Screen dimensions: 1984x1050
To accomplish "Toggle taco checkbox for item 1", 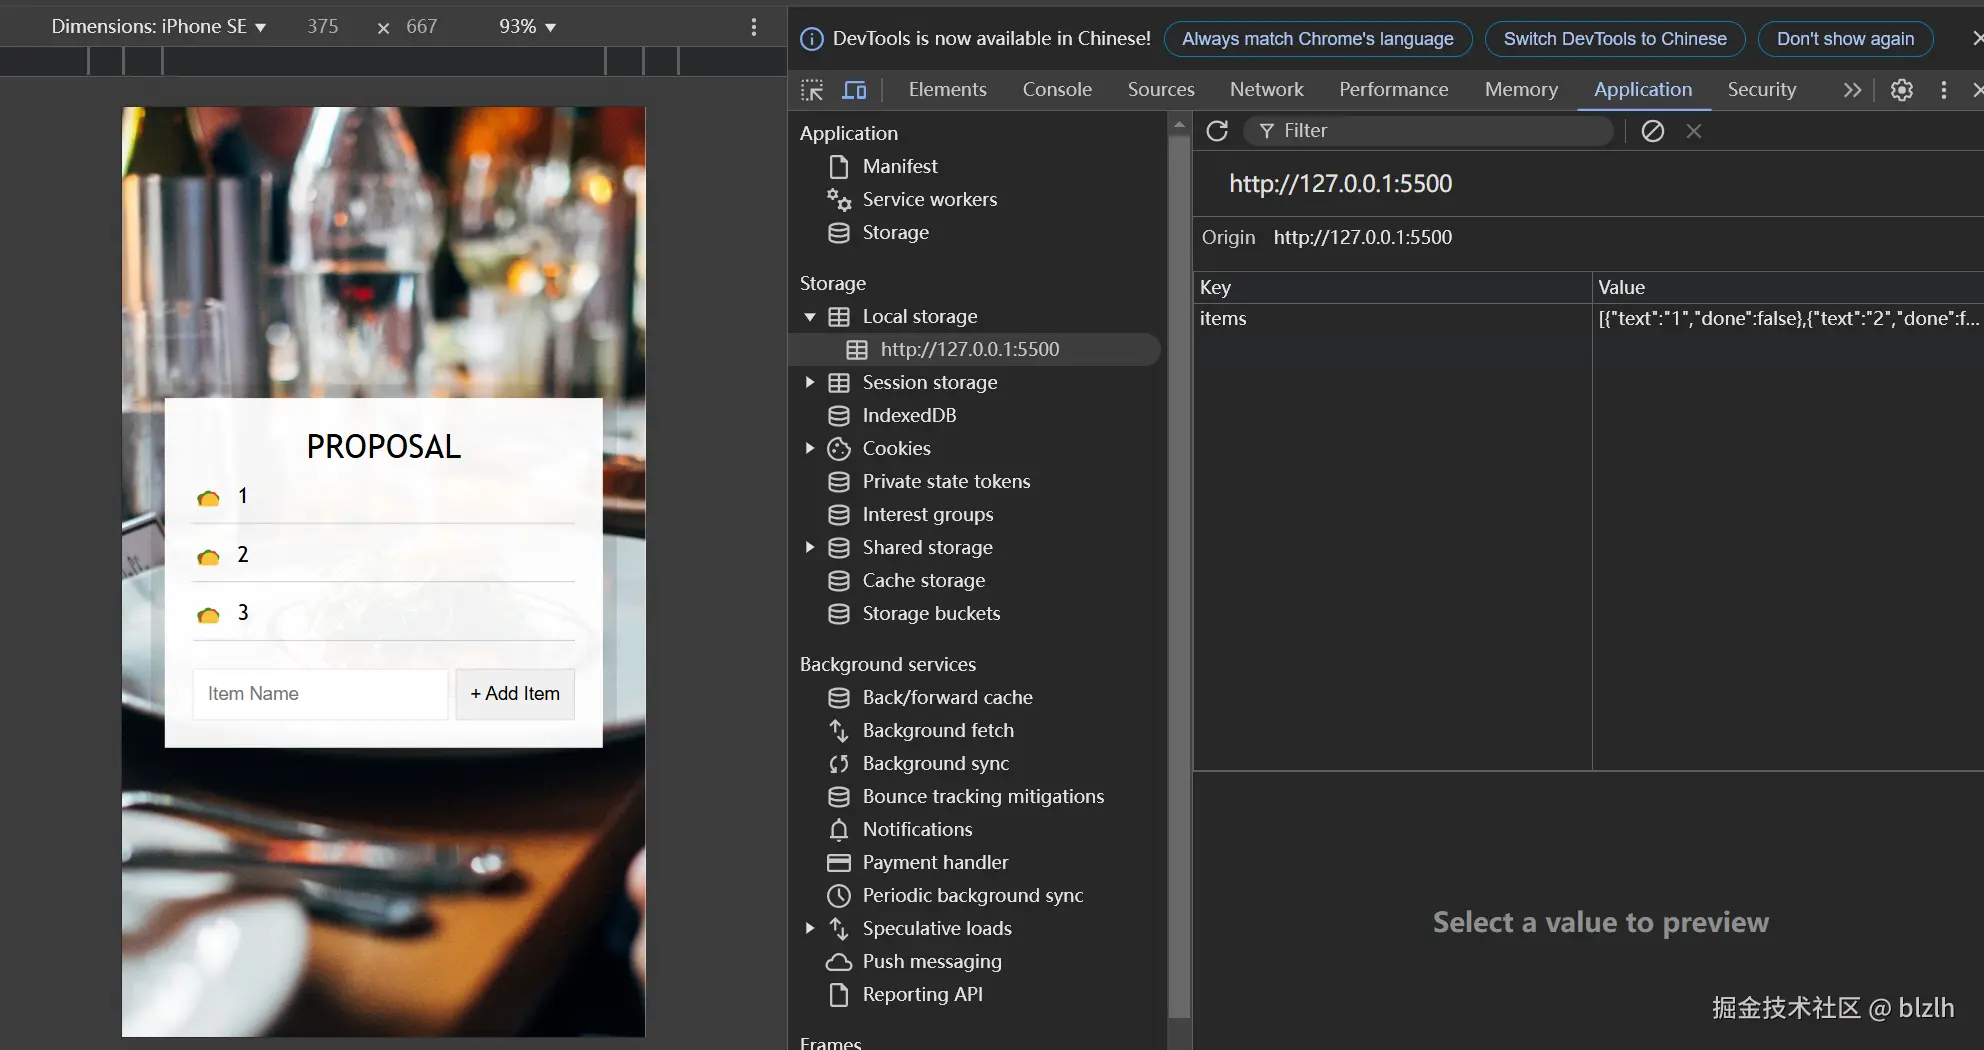I will coord(208,498).
